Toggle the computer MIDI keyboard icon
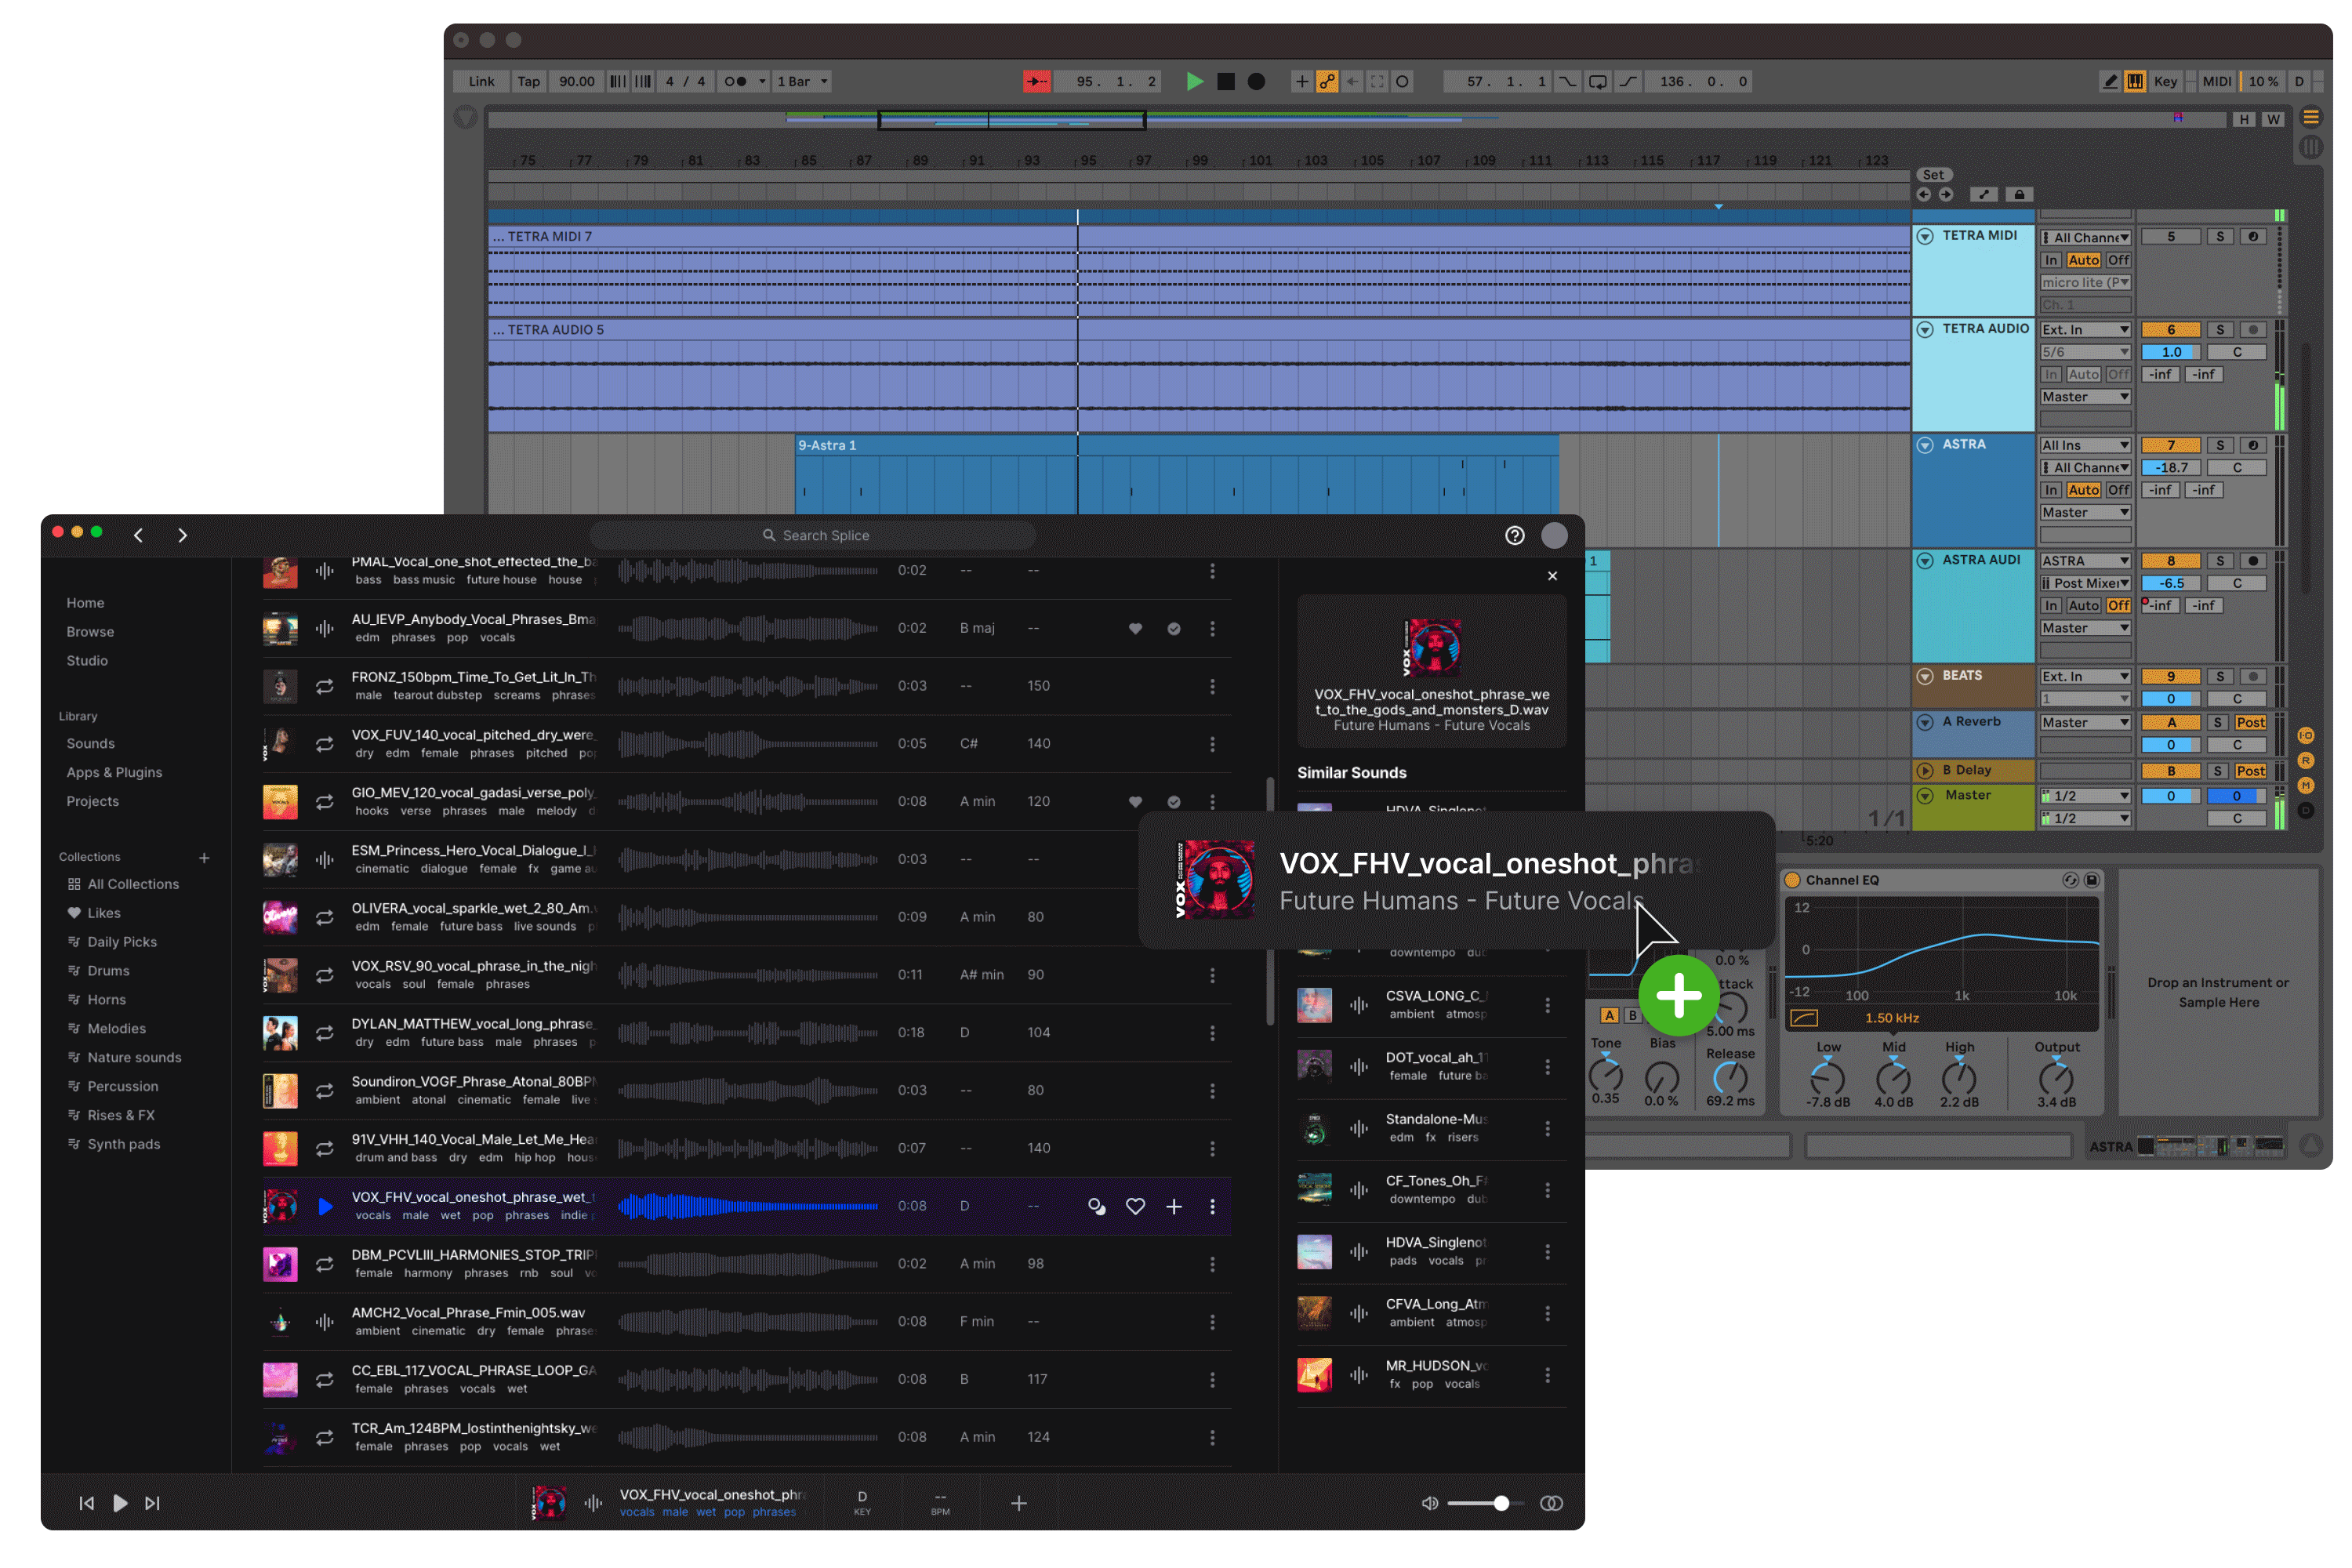 click(x=2135, y=82)
